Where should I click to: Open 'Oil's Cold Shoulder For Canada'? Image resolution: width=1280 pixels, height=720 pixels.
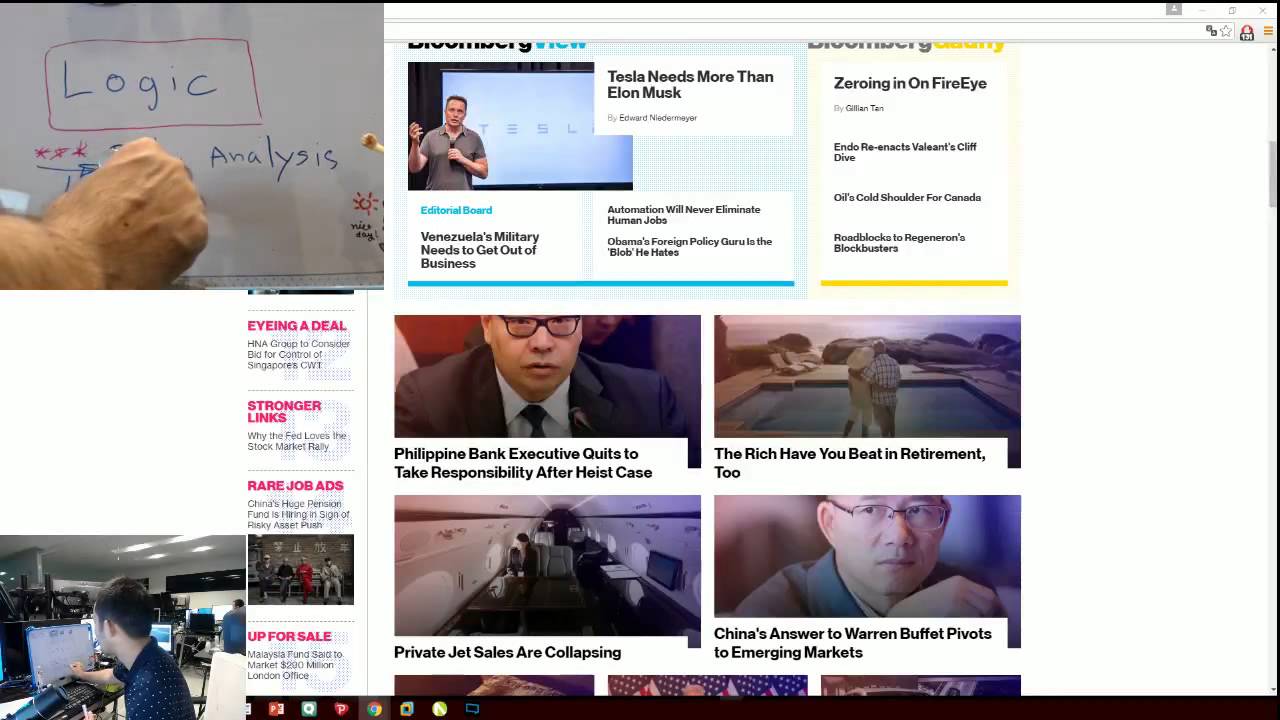pyautogui.click(x=907, y=197)
